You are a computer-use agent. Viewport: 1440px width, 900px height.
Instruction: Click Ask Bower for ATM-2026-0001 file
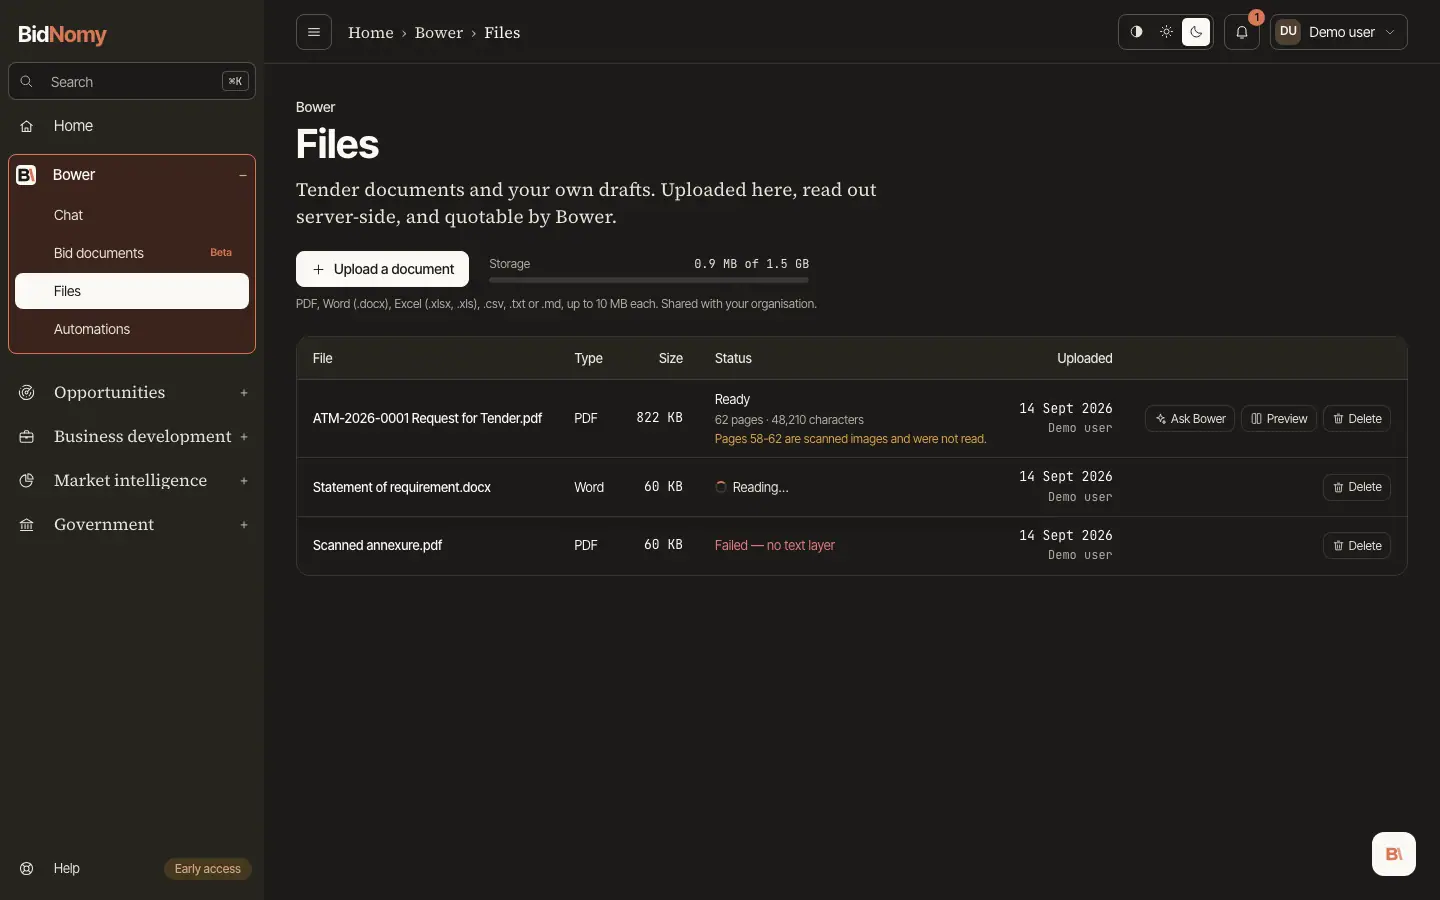point(1190,419)
